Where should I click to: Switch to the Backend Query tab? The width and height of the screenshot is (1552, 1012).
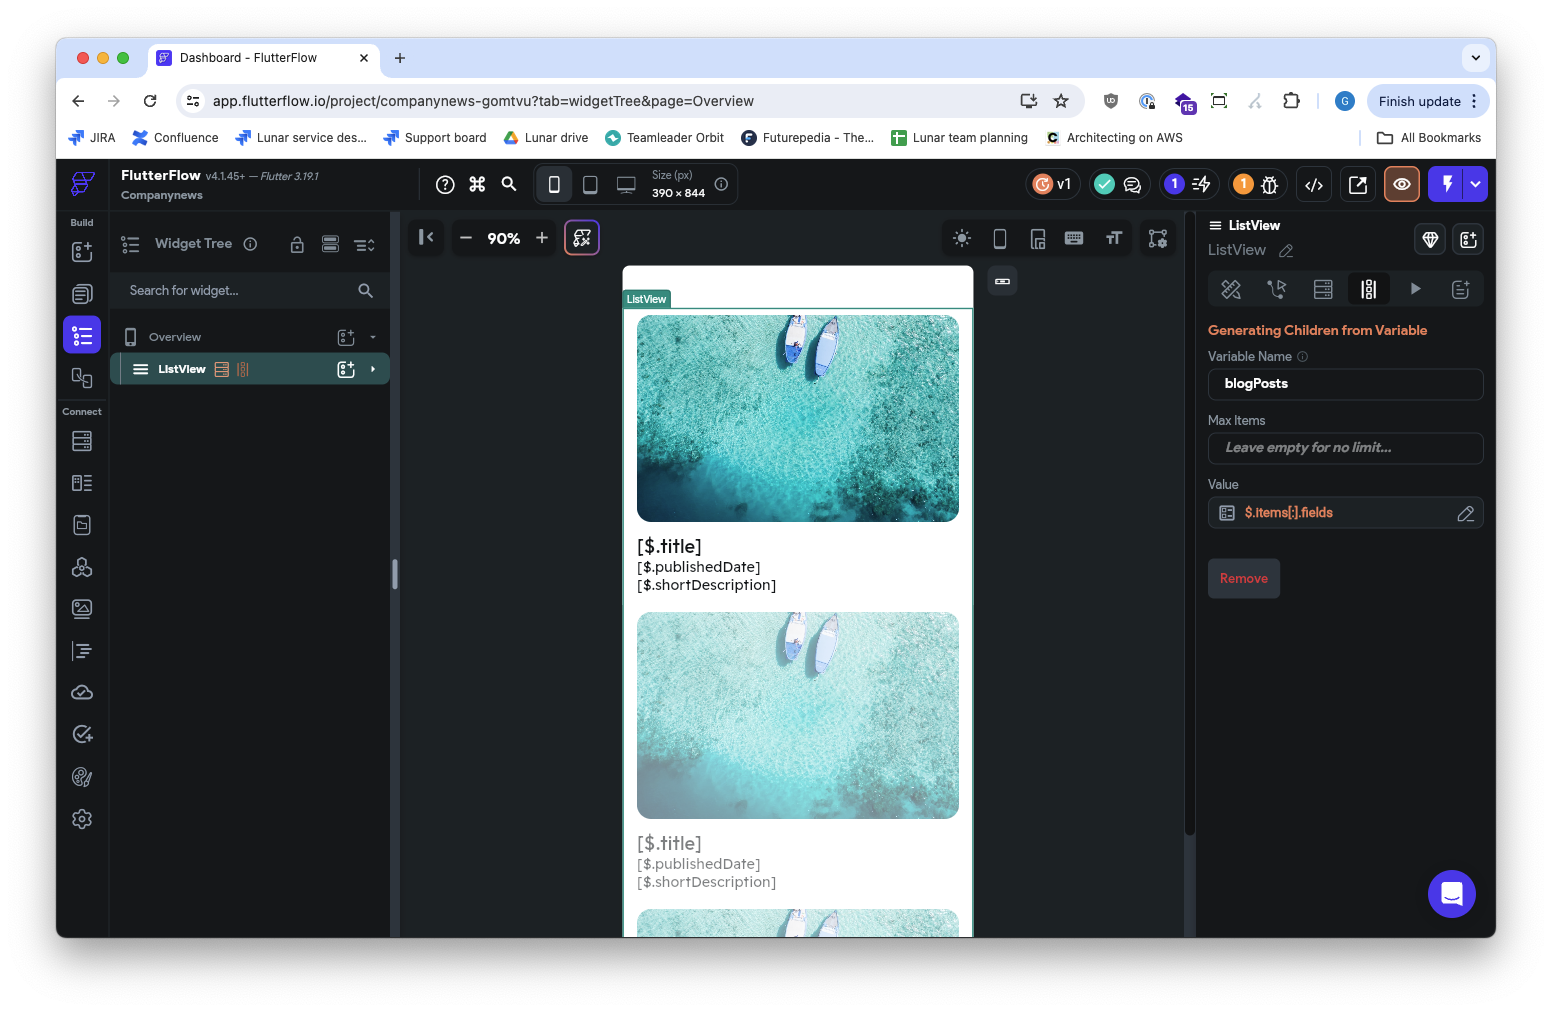(1323, 289)
